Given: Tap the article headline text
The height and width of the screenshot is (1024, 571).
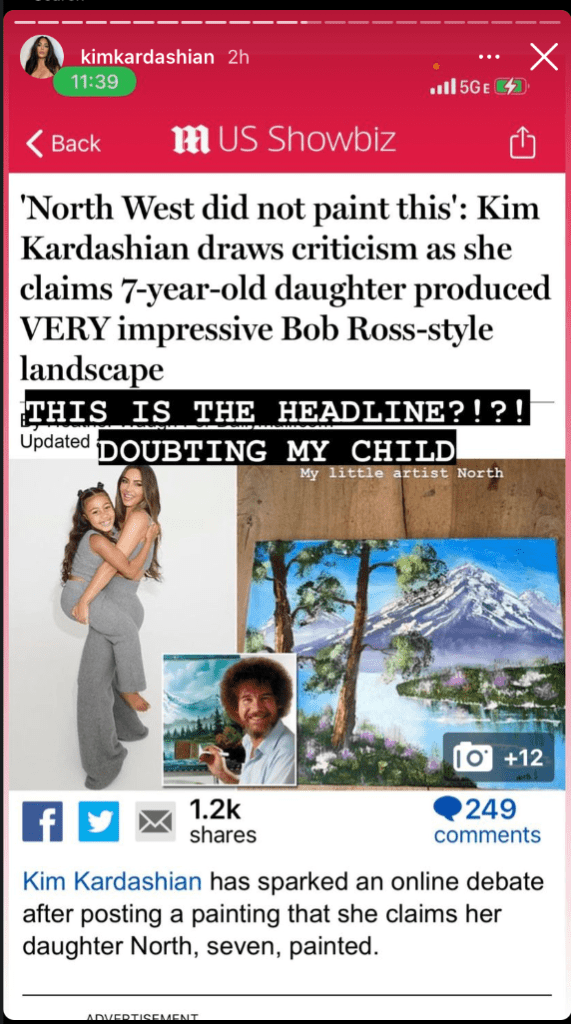Looking at the screenshot, I should [284, 289].
